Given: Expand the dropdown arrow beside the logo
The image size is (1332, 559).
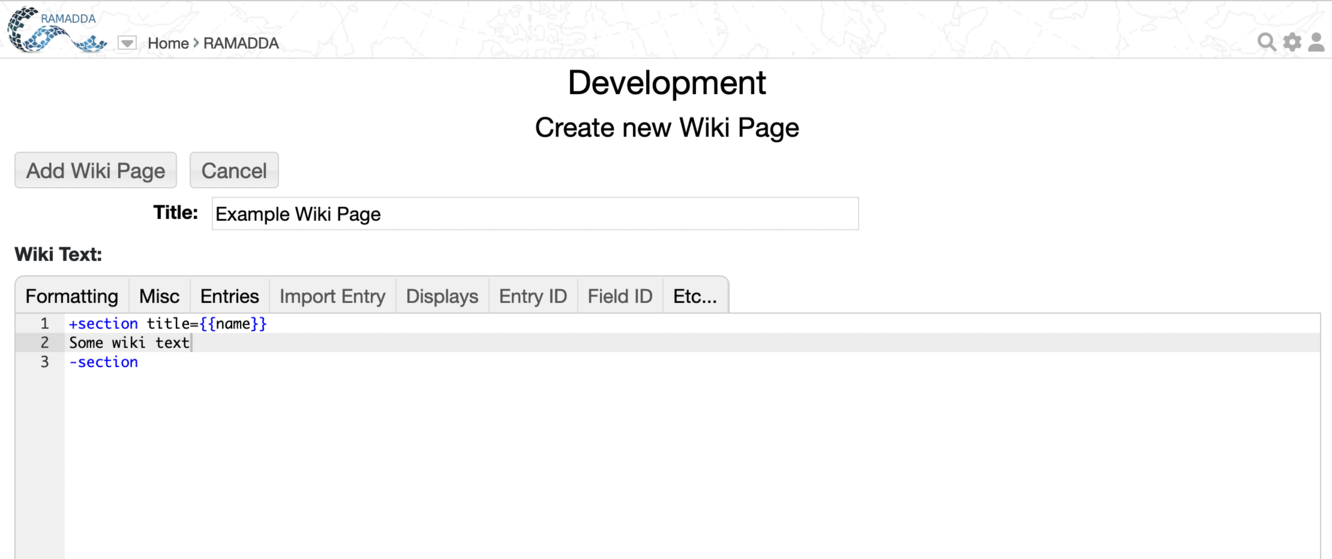Looking at the screenshot, I should click(127, 43).
